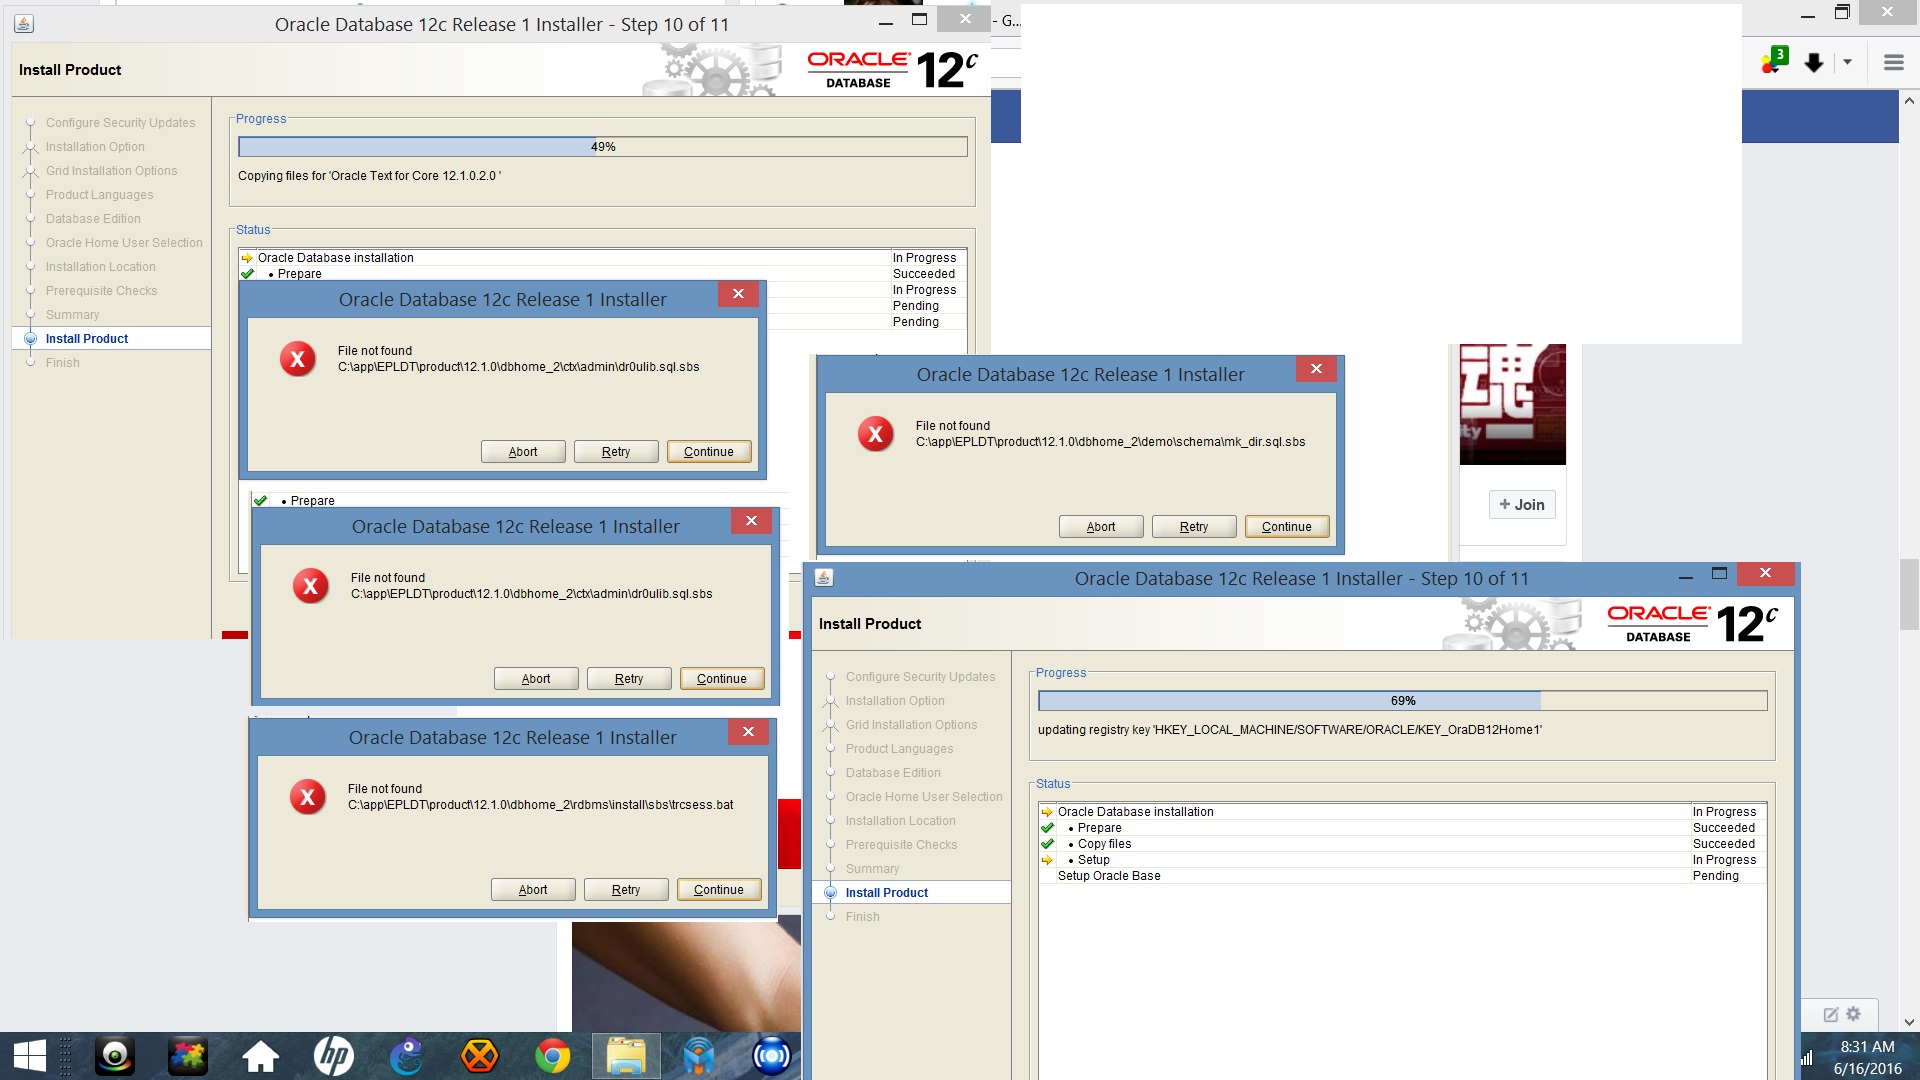
Task: Click the red group thumbnail above Join
Action: click(x=1512, y=404)
